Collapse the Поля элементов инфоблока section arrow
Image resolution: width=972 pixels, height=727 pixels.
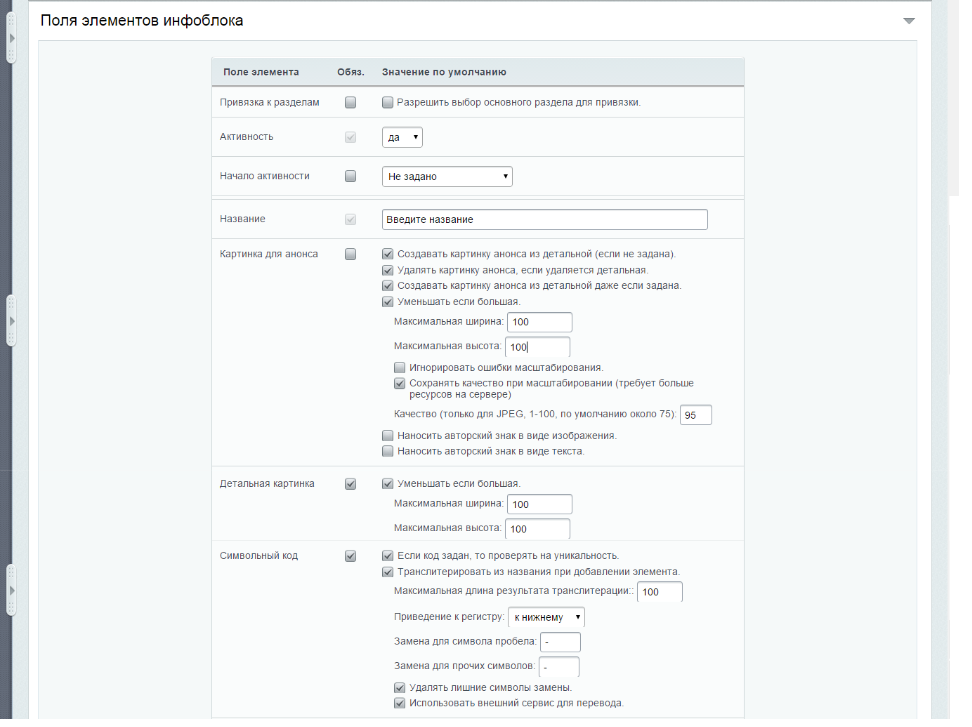[908, 20]
